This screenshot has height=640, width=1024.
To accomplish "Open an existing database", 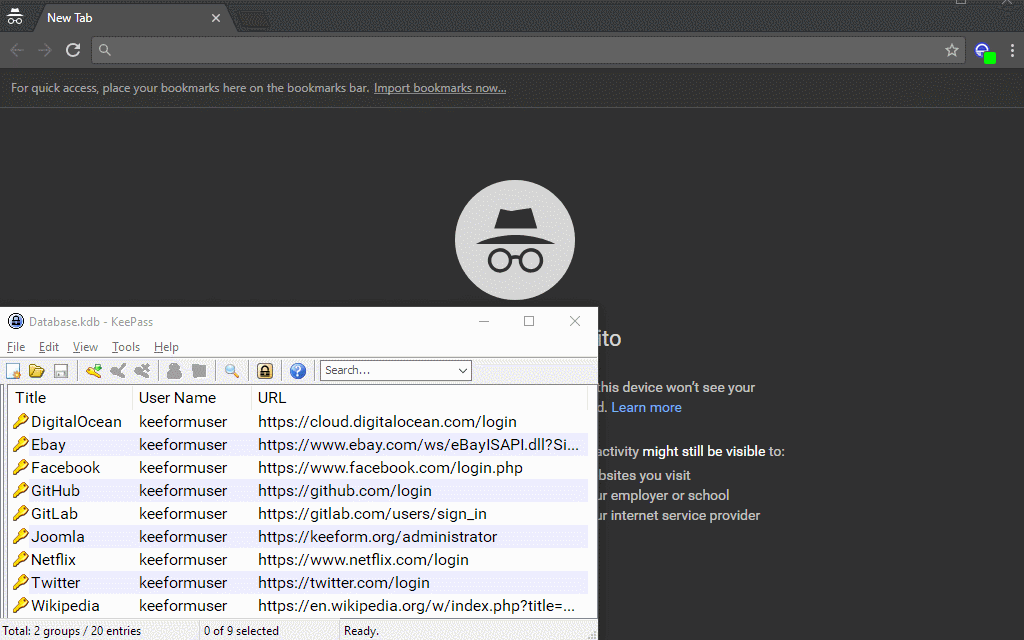I will click(x=37, y=370).
